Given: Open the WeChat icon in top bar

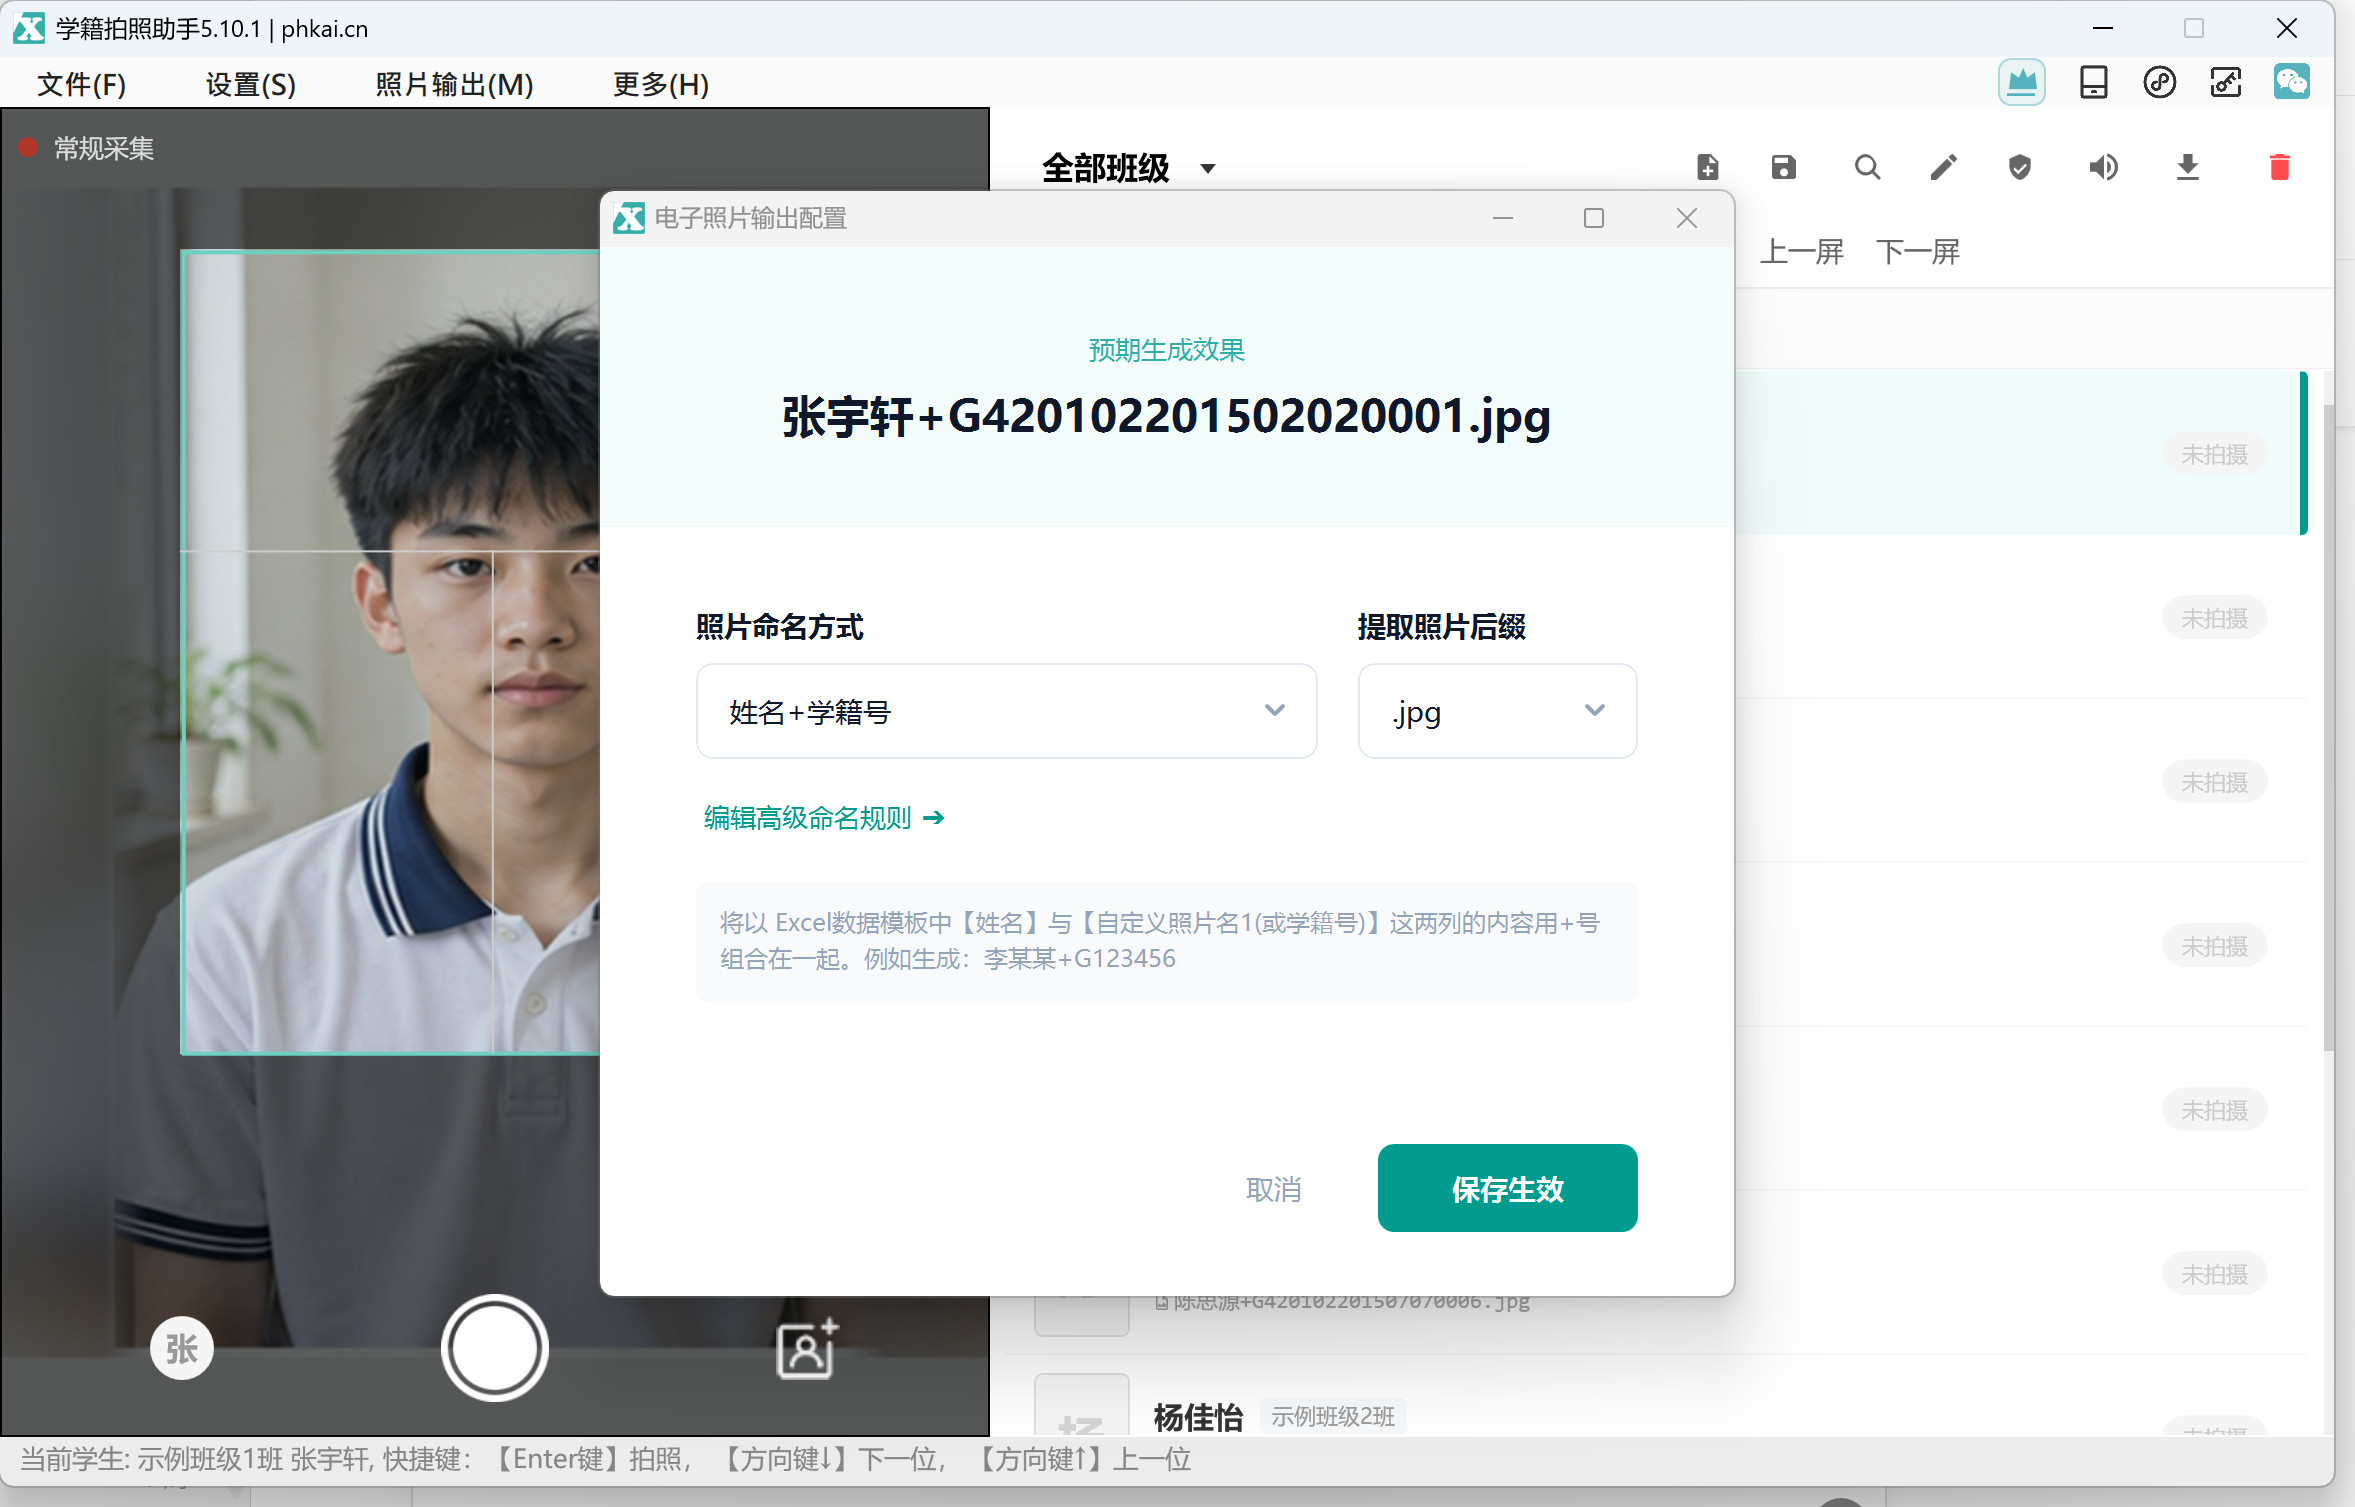Looking at the screenshot, I should click(x=2291, y=82).
